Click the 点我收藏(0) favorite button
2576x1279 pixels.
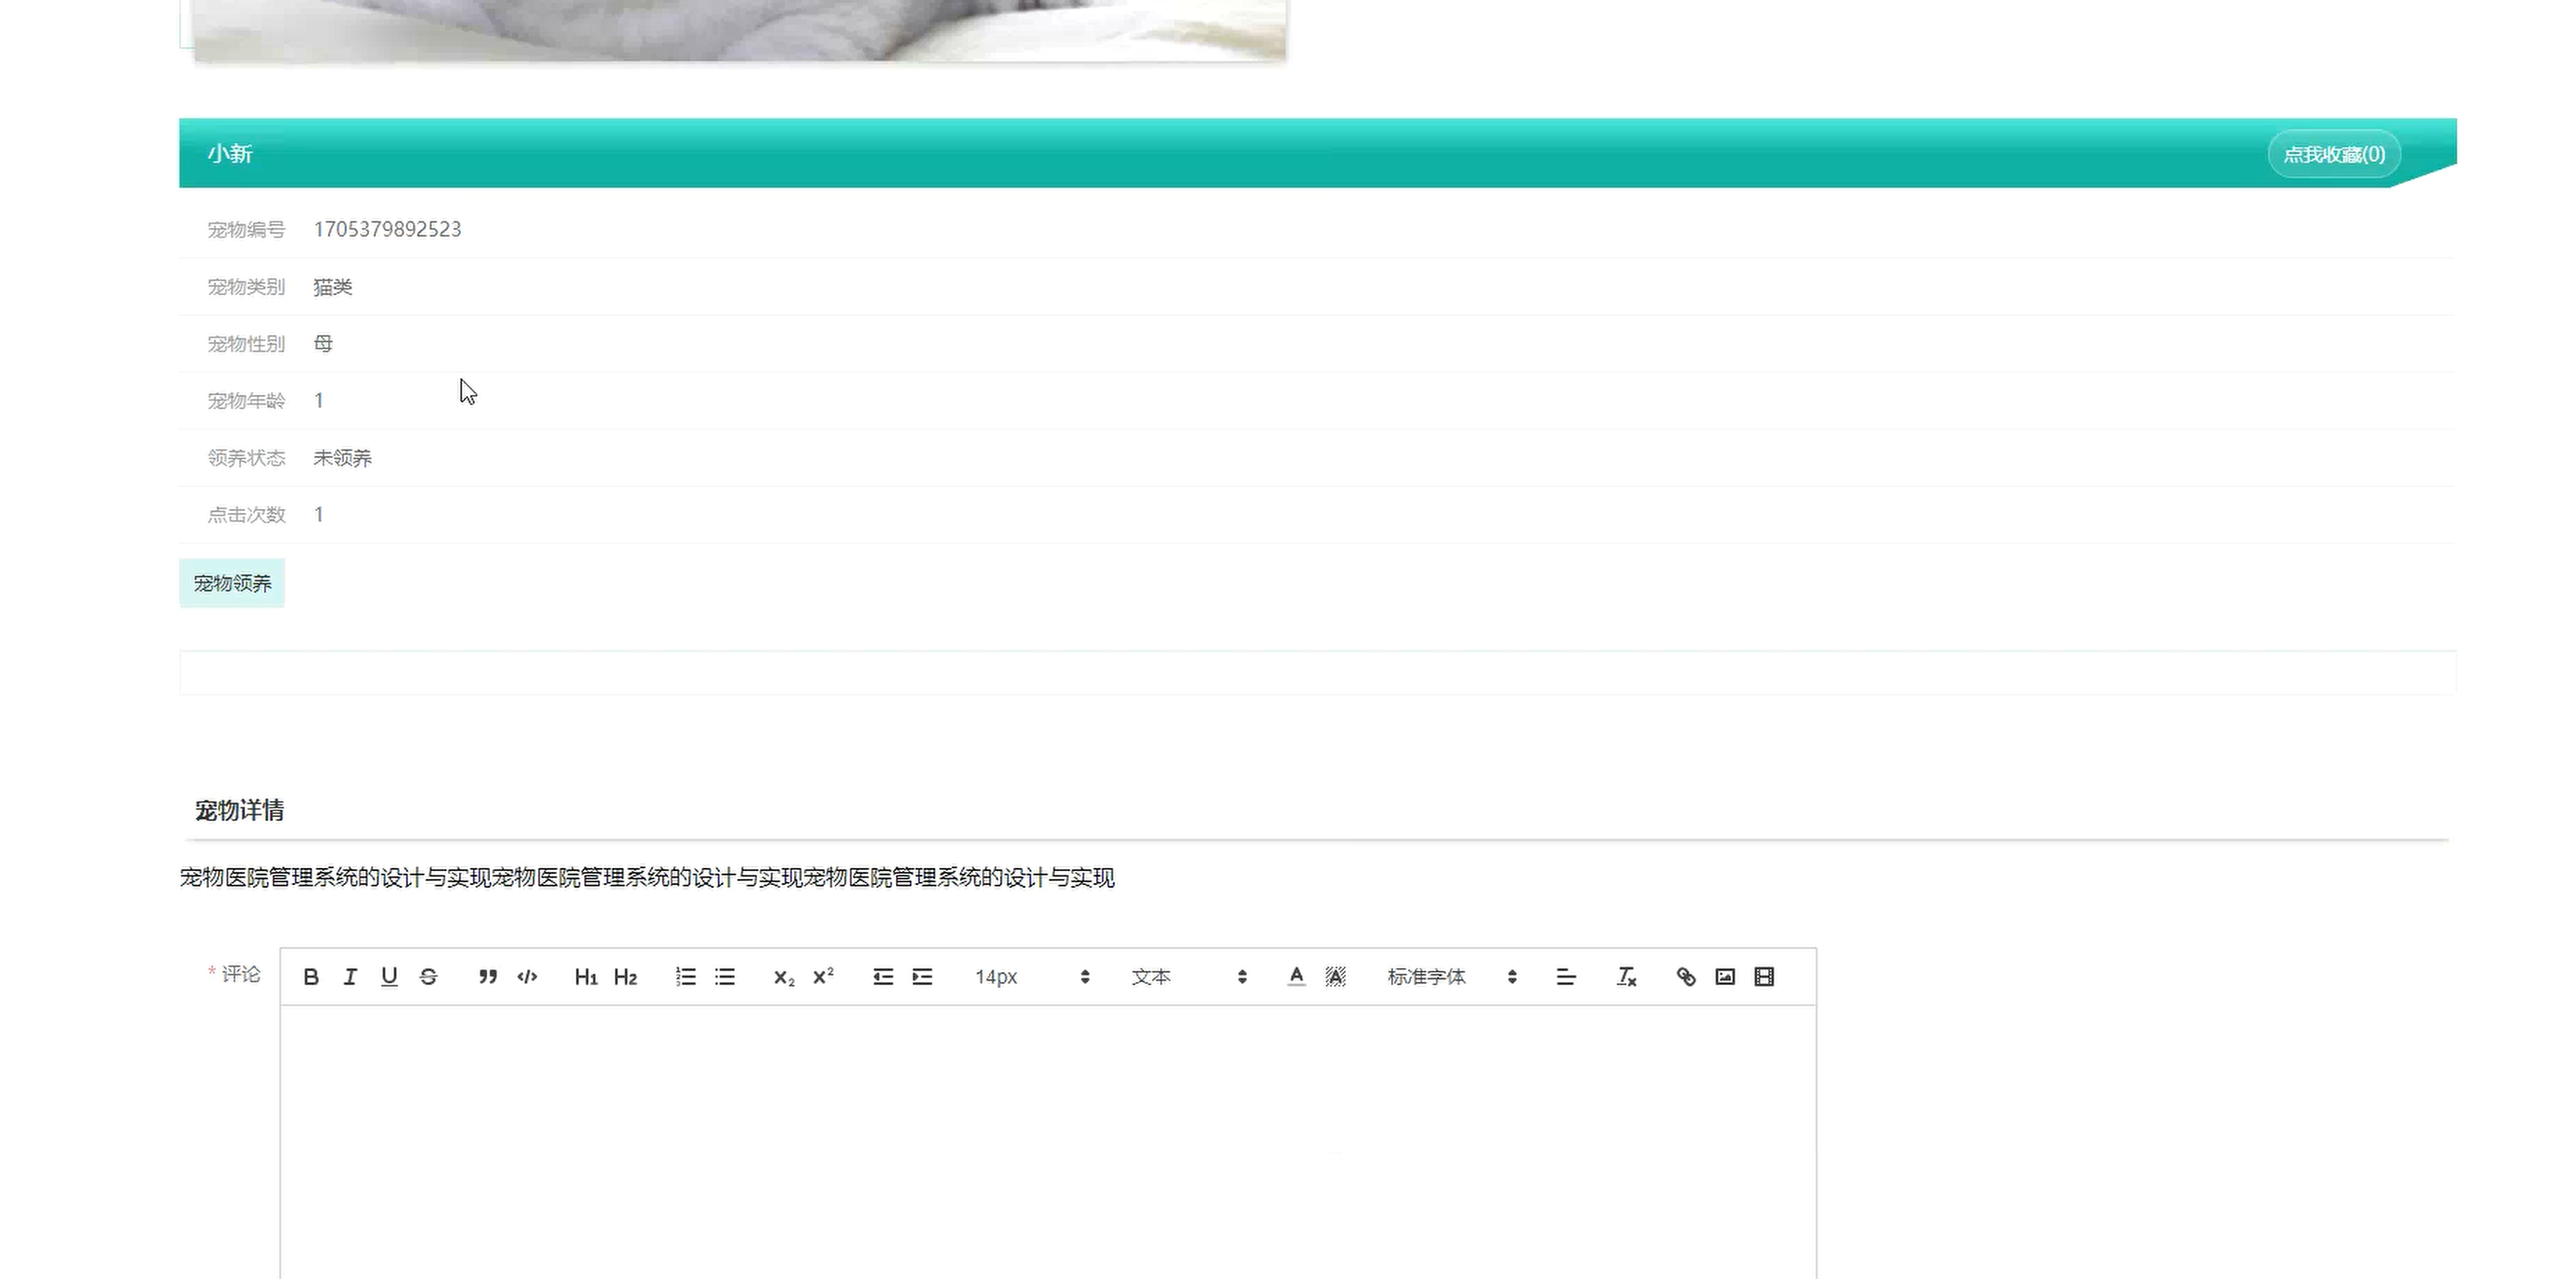point(2334,154)
